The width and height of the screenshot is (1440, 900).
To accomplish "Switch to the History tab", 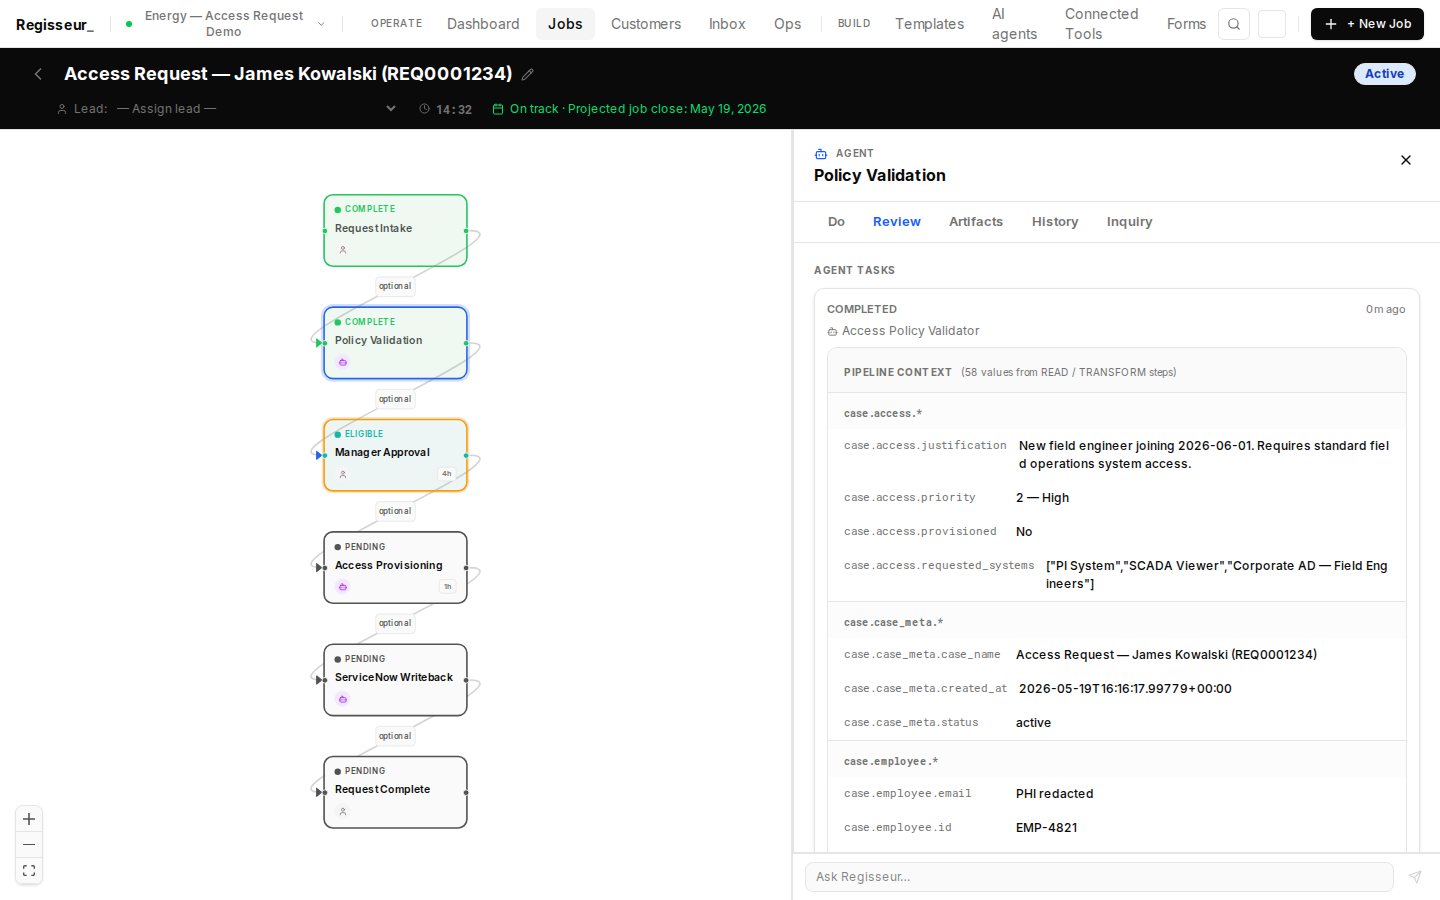I will coord(1055,222).
